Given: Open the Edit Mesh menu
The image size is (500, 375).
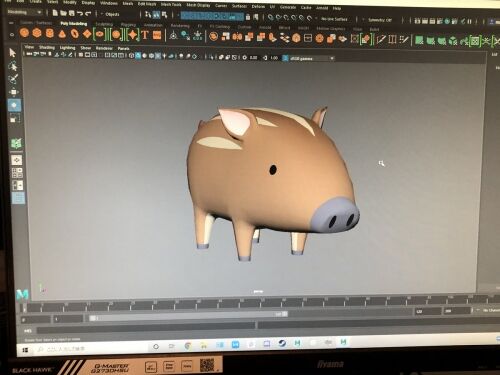Looking at the screenshot, I should [x=147, y=4].
